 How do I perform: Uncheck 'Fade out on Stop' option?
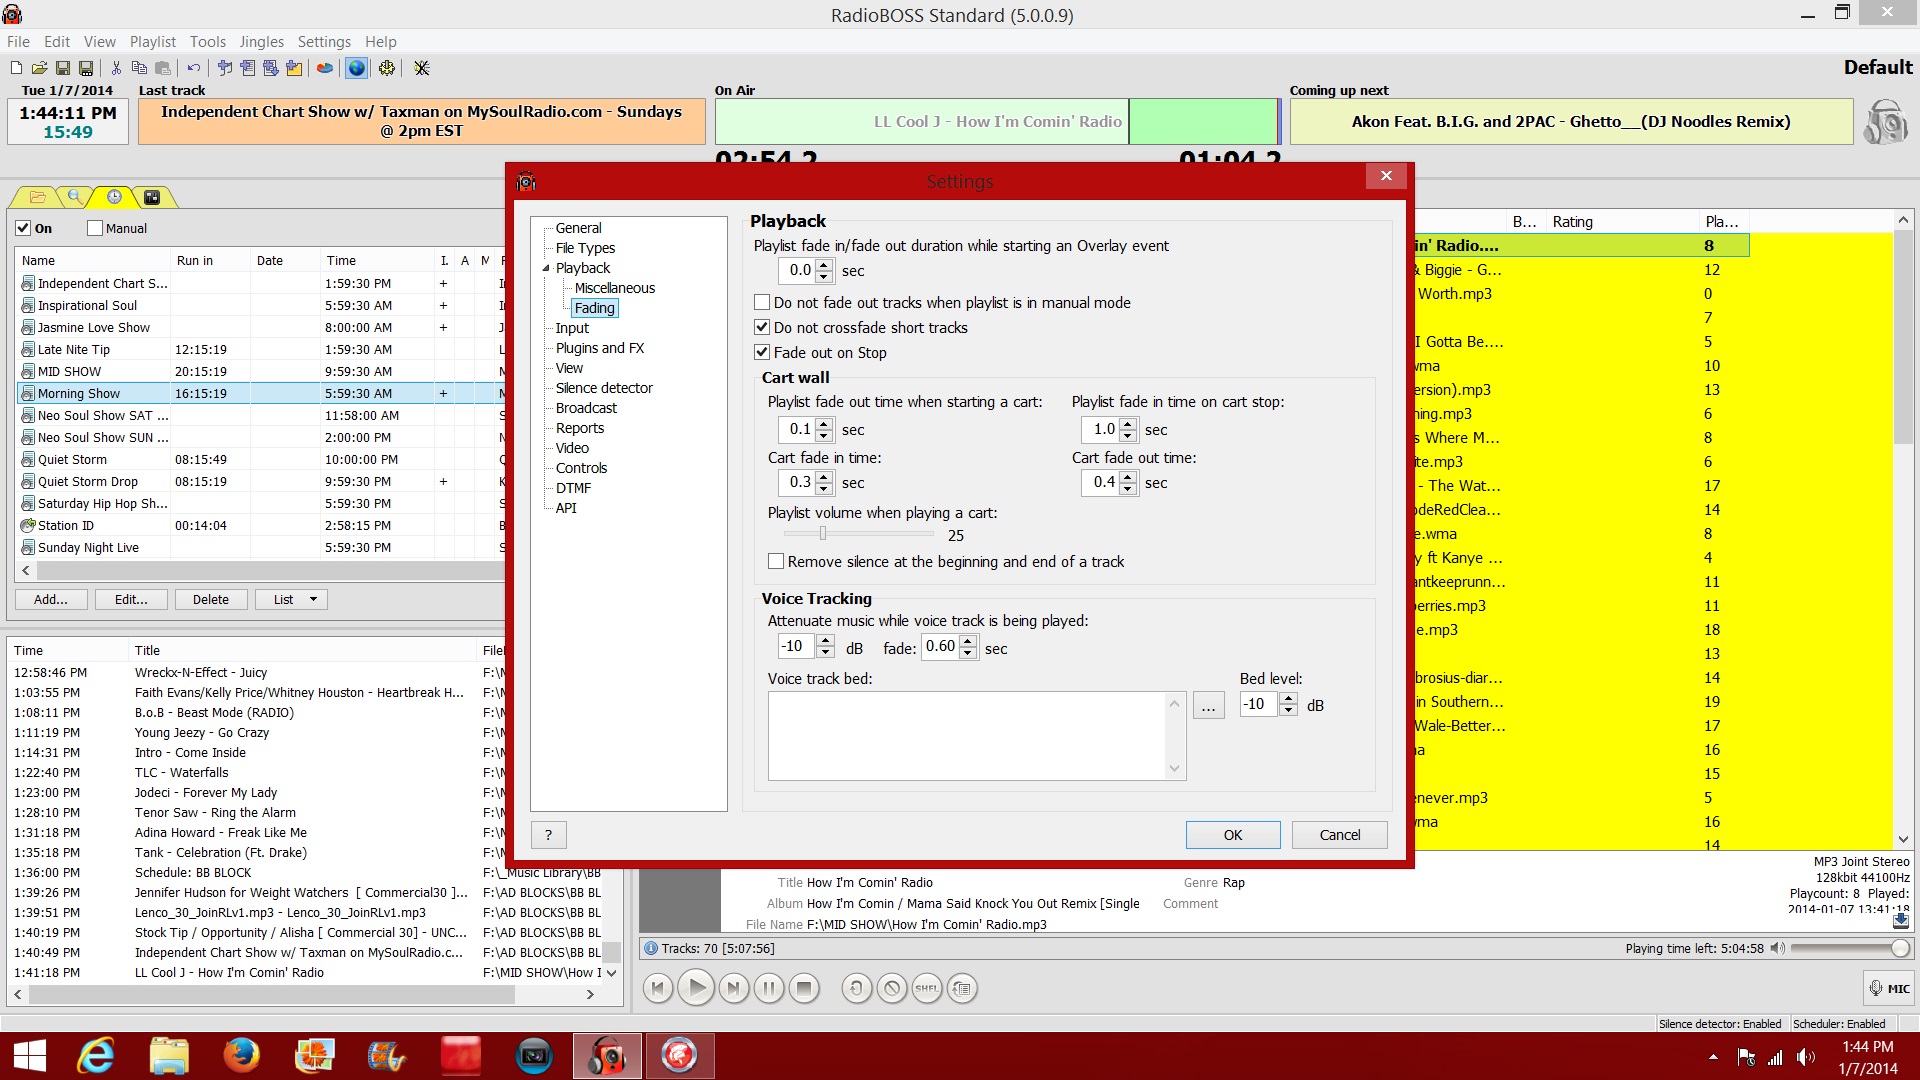[x=762, y=352]
